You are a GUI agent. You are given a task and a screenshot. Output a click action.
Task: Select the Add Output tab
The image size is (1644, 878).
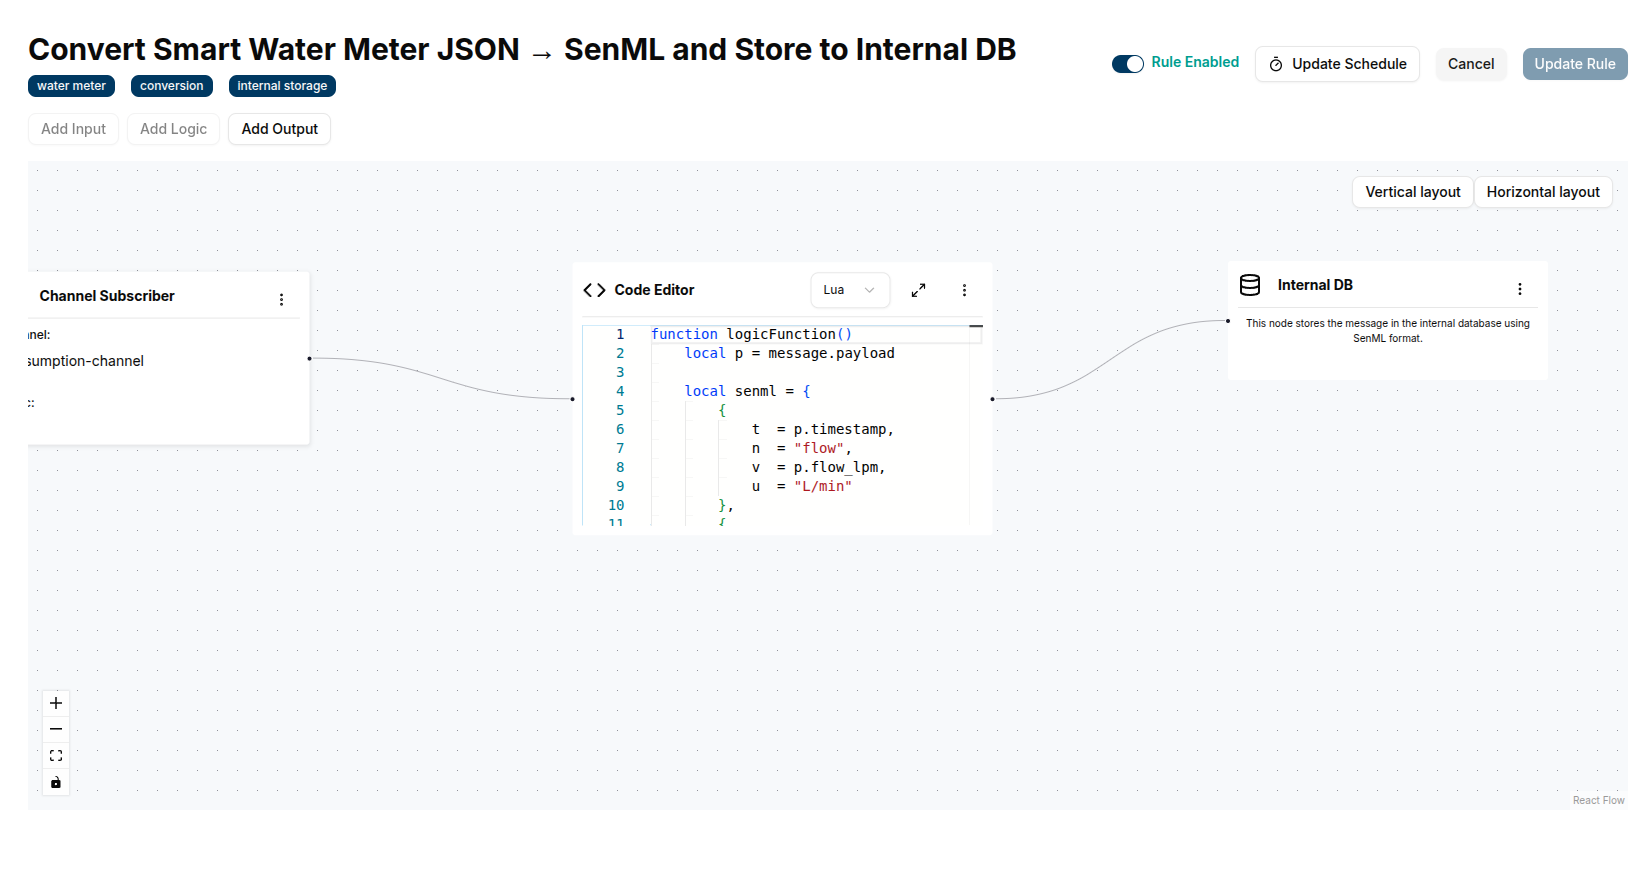tap(279, 129)
